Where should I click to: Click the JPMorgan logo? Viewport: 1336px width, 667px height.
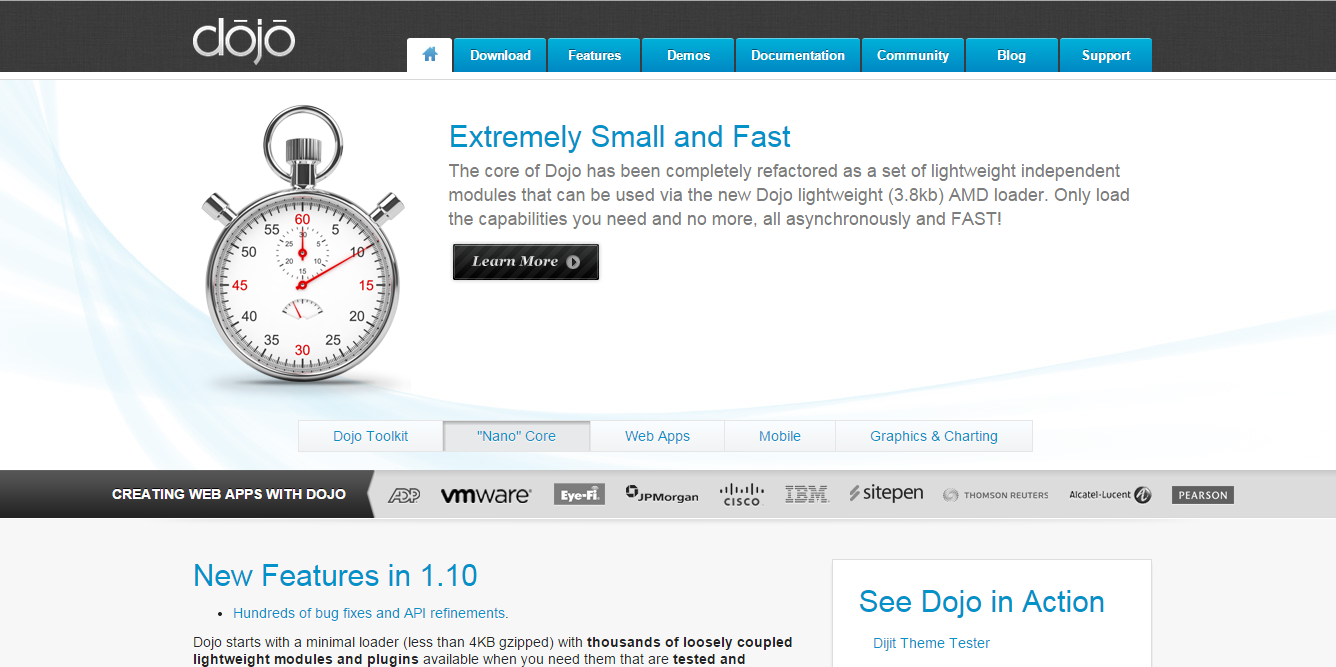pos(662,494)
